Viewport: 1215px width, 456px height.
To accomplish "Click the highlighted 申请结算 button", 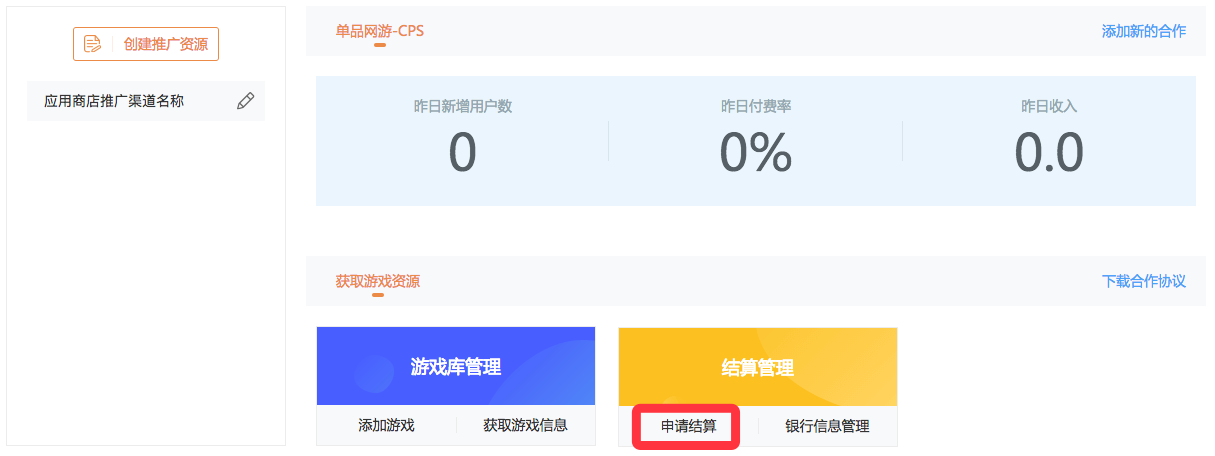I will tap(688, 426).
